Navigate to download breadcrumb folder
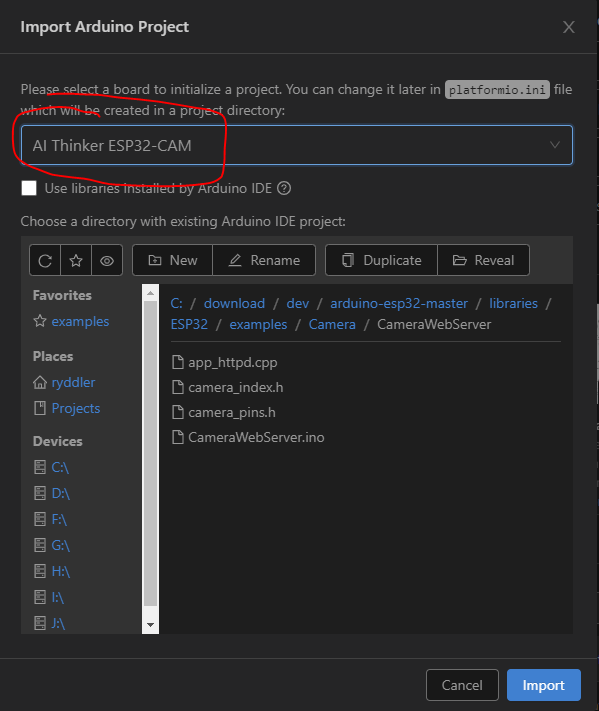599x711 pixels. [234, 303]
